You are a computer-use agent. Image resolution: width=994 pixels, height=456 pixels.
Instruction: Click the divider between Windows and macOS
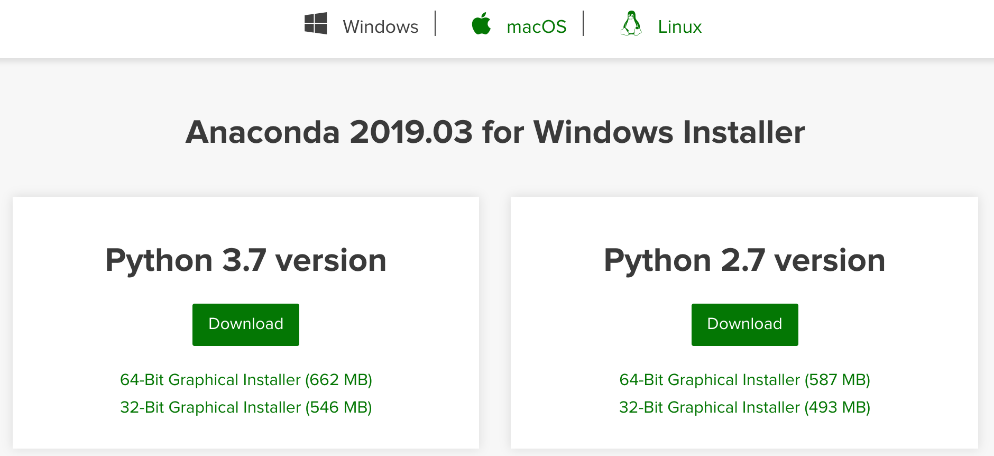tap(436, 25)
